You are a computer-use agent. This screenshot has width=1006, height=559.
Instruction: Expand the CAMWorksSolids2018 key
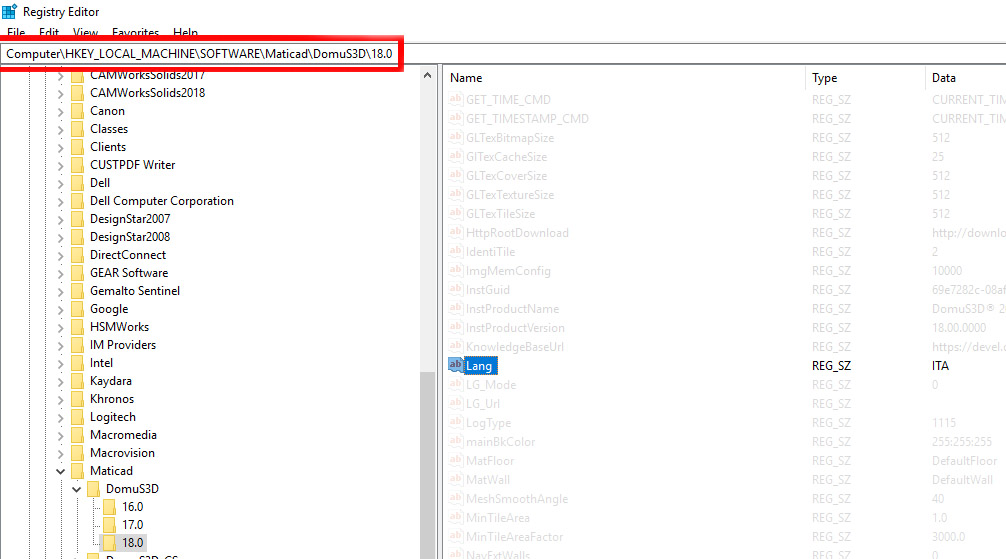coord(60,93)
